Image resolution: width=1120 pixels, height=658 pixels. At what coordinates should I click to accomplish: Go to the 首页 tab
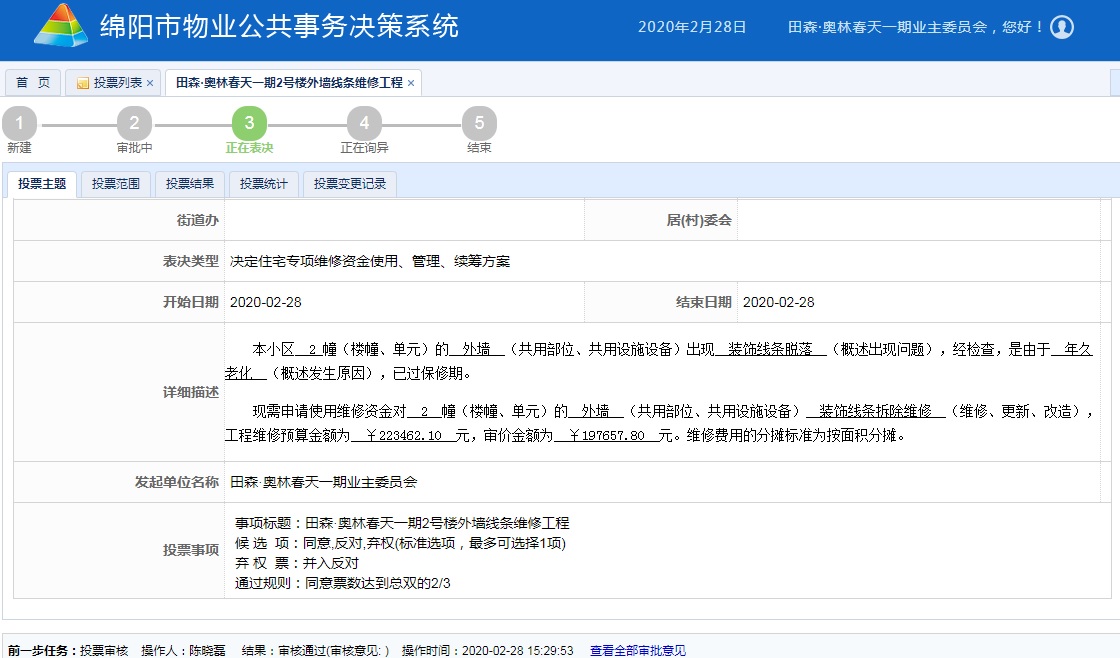pyautogui.click(x=33, y=83)
